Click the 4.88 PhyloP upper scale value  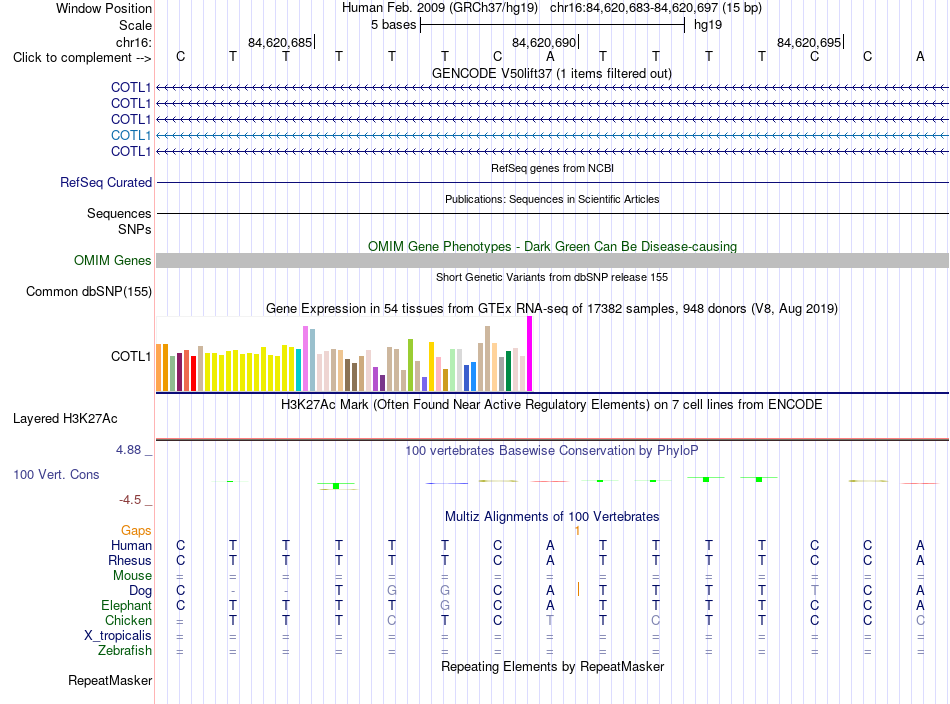coord(128,450)
